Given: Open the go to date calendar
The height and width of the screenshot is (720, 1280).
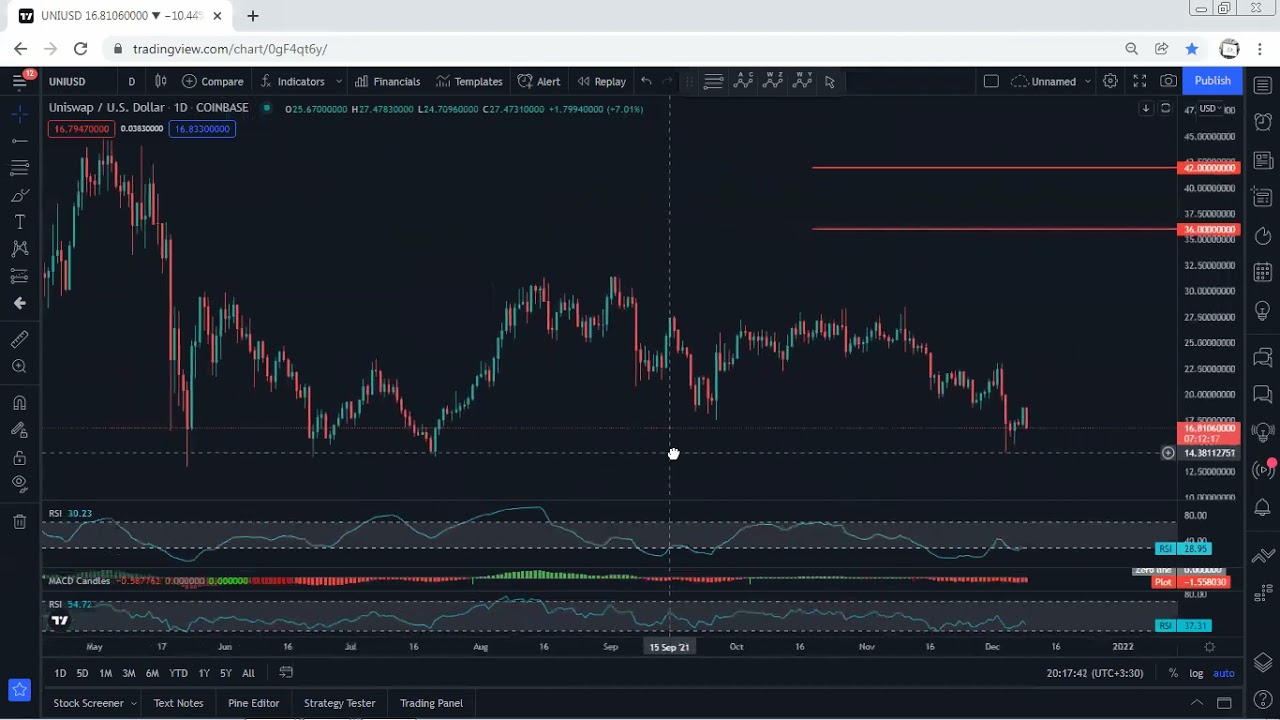Looking at the screenshot, I should coord(286,673).
